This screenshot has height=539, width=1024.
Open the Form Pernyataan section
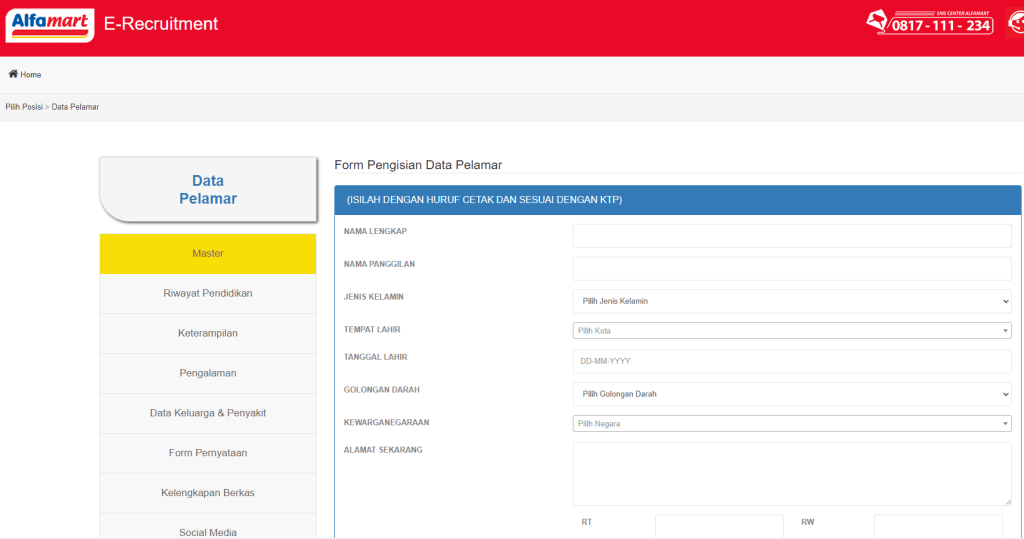point(208,453)
